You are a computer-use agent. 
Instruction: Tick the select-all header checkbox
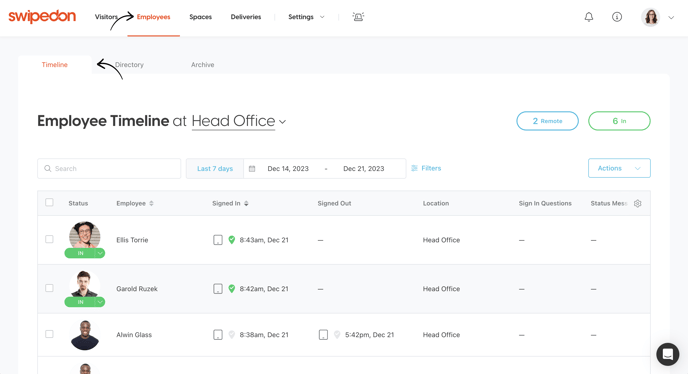coord(49,202)
